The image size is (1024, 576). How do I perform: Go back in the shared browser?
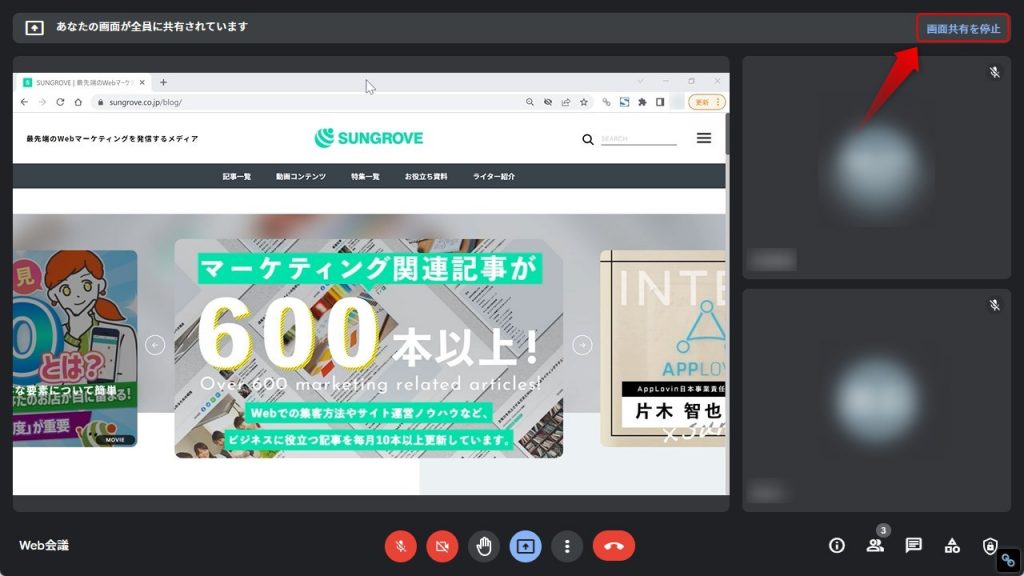click(24, 102)
